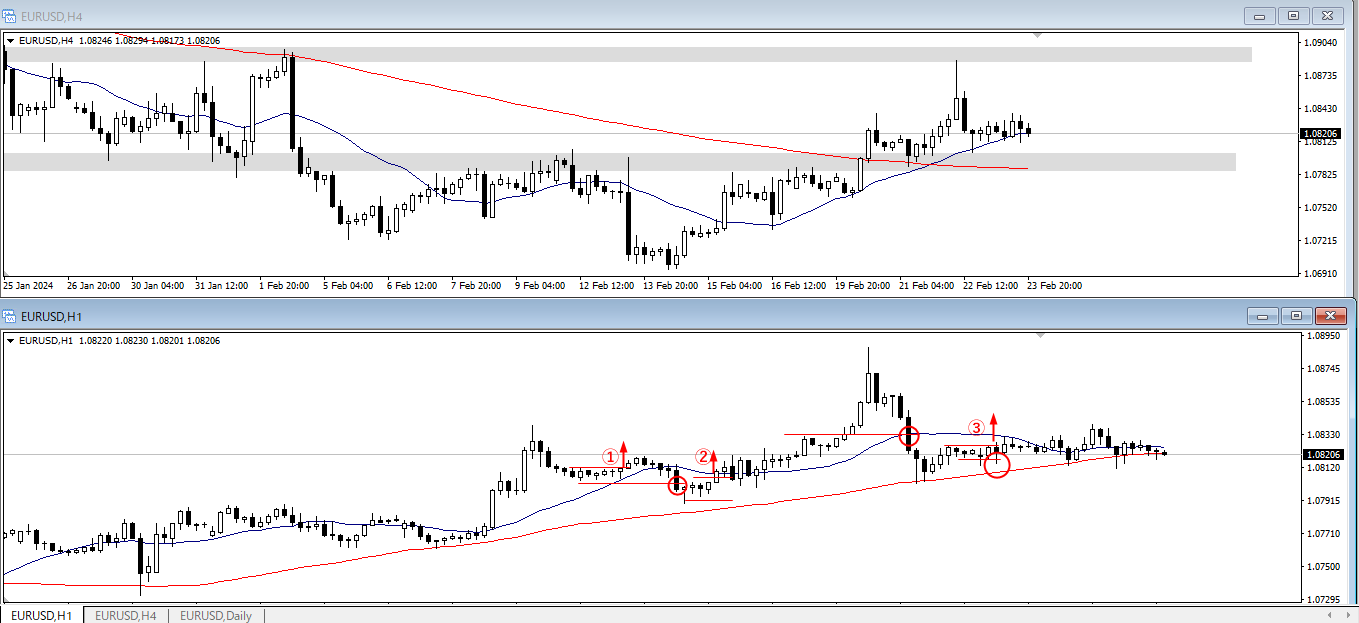Open the EURUSD,H4 one-click trading arrow
The width and height of the screenshot is (1359, 623).
(11, 41)
